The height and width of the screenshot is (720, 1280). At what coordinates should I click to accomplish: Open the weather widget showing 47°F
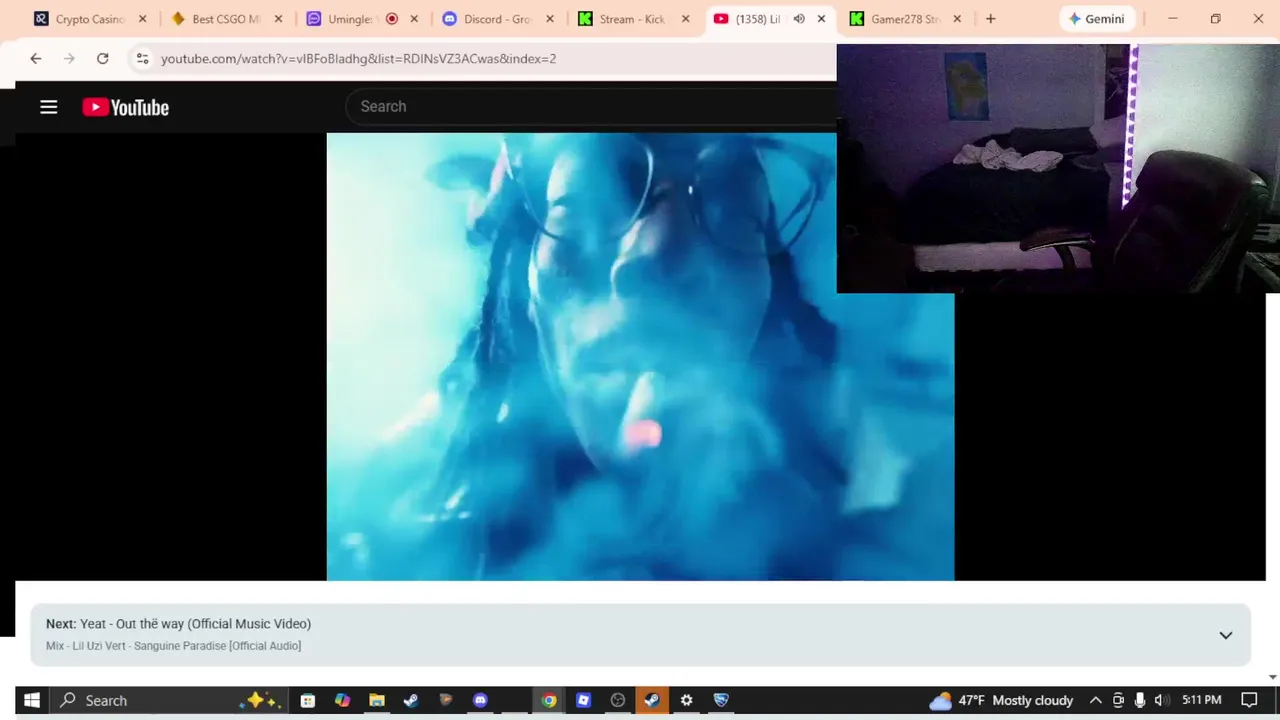[1001, 700]
